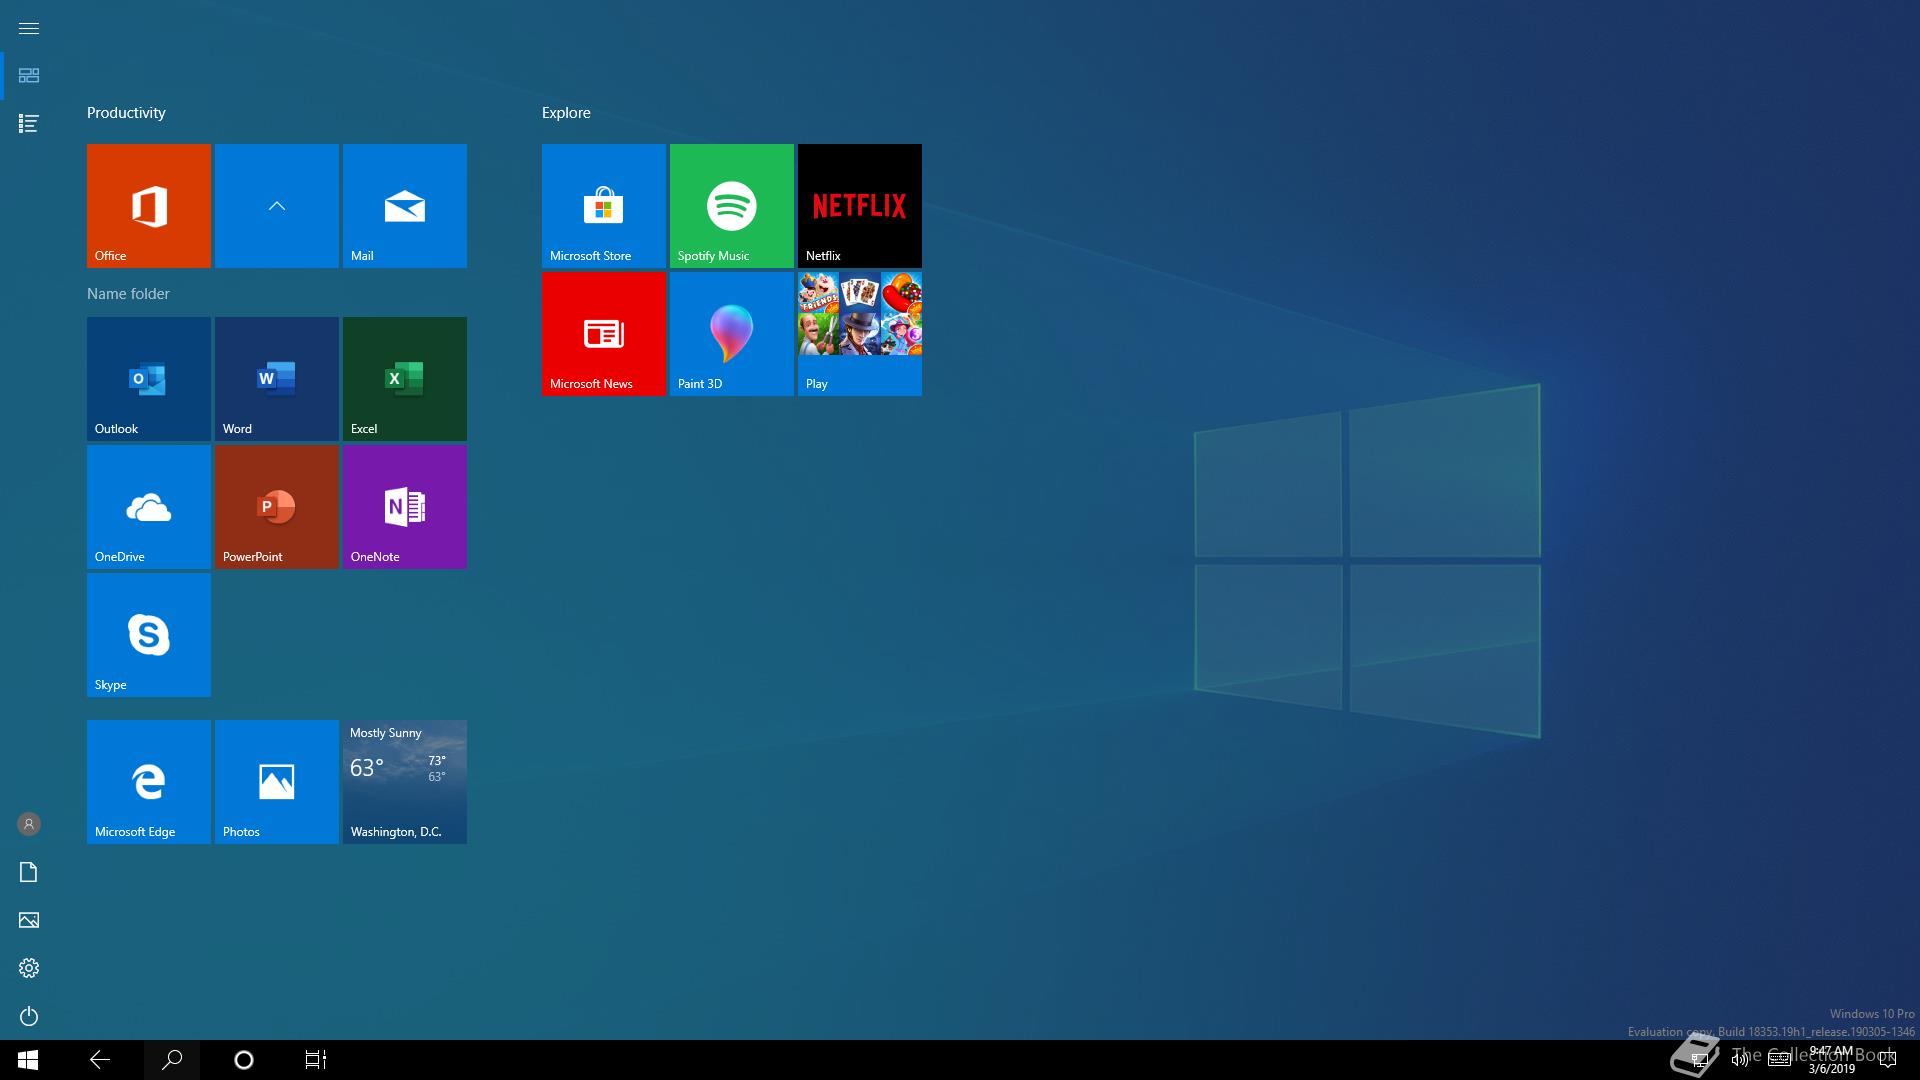Open Cortana circle icon
This screenshot has height=1080, width=1920.
pyautogui.click(x=244, y=1060)
